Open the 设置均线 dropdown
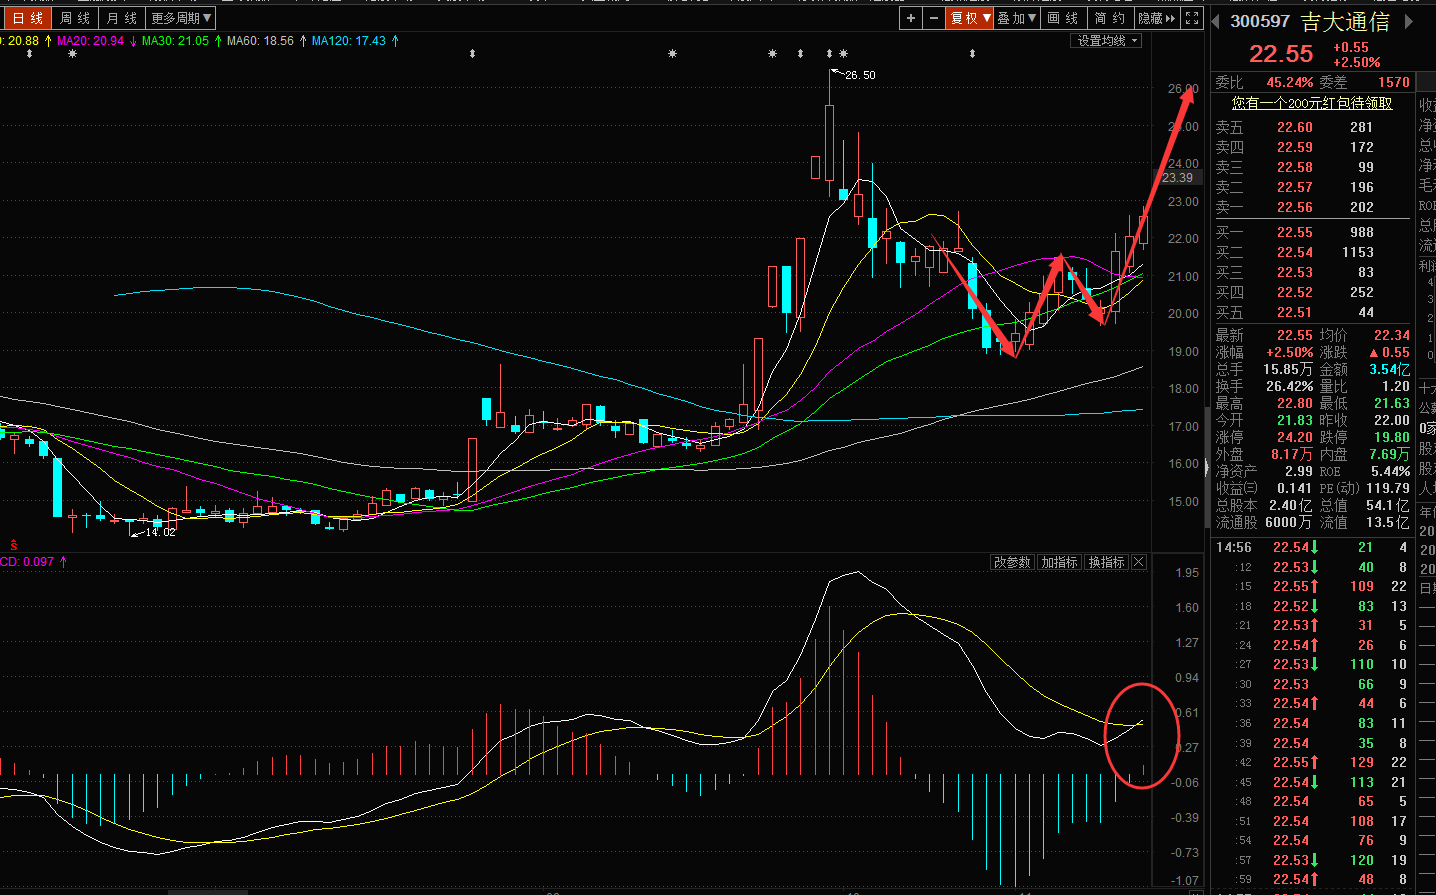Viewport: 1436px width, 895px height. pos(1108,41)
